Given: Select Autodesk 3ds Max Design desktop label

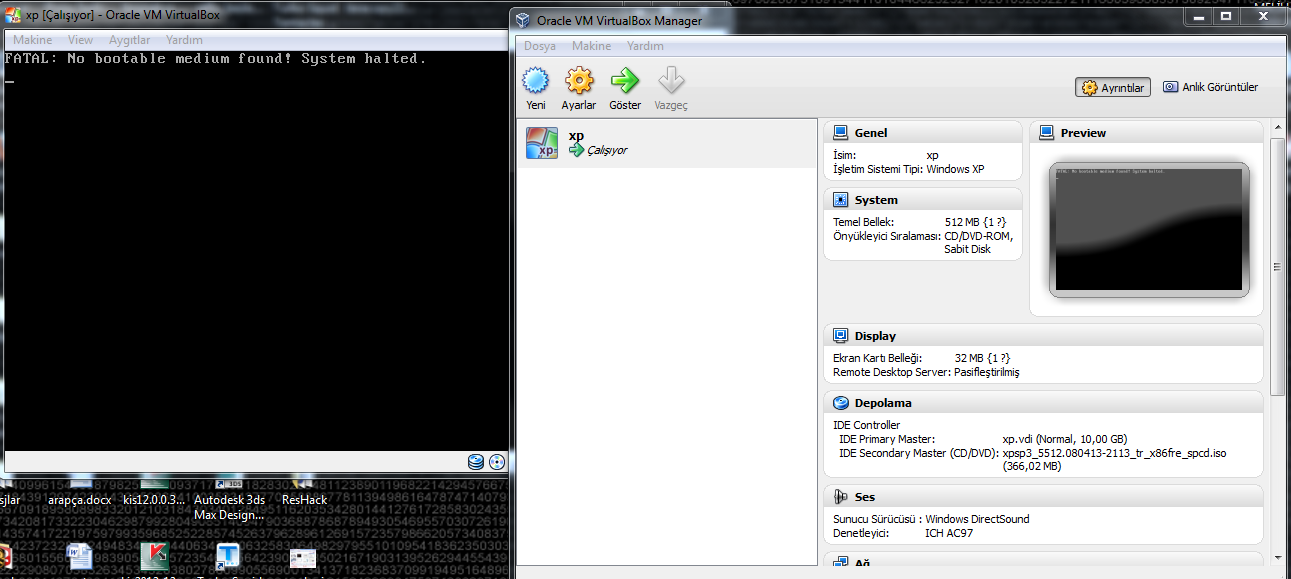Looking at the screenshot, I should coord(229,507).
